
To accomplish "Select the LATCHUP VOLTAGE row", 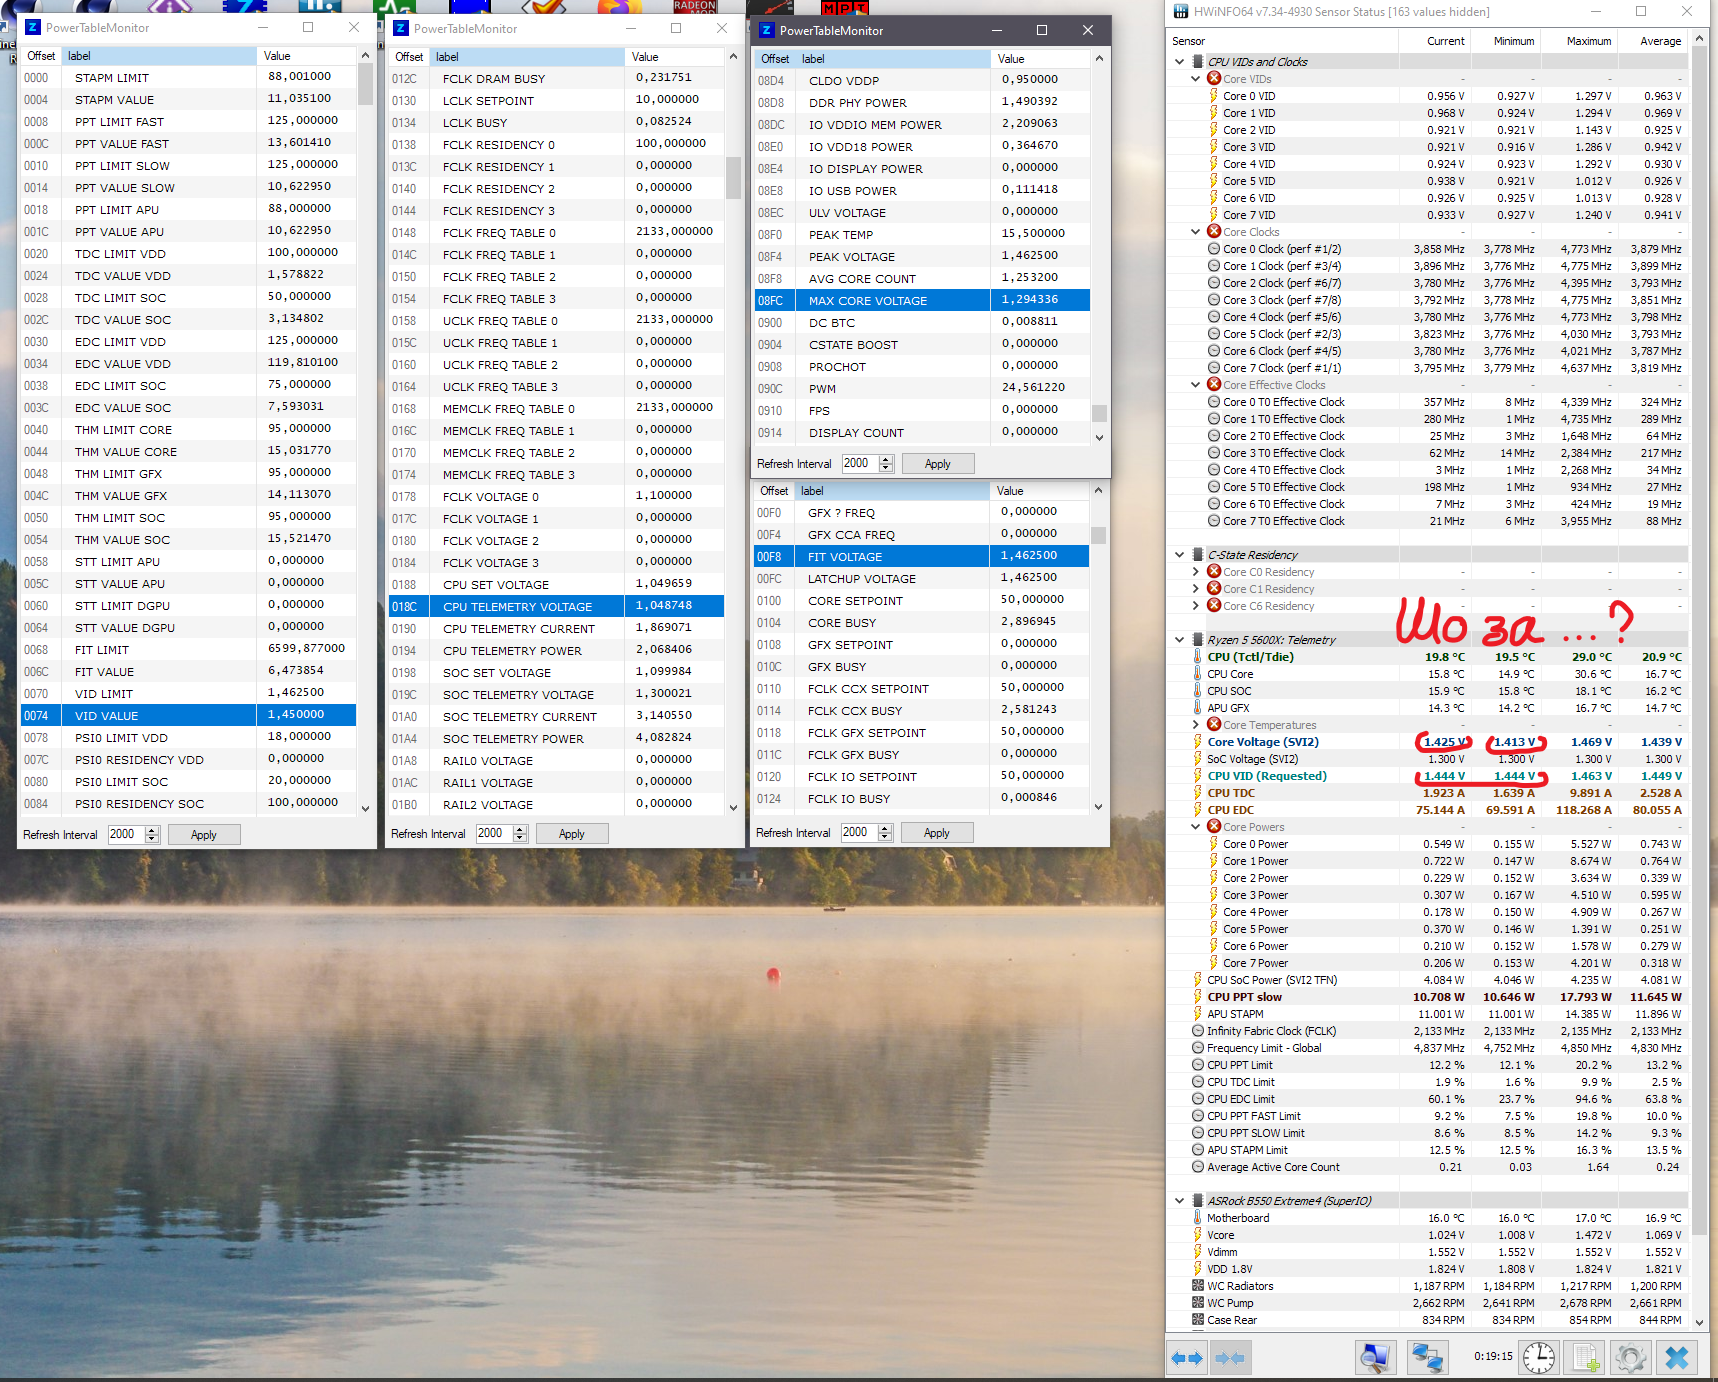I will tap(921, 579).
